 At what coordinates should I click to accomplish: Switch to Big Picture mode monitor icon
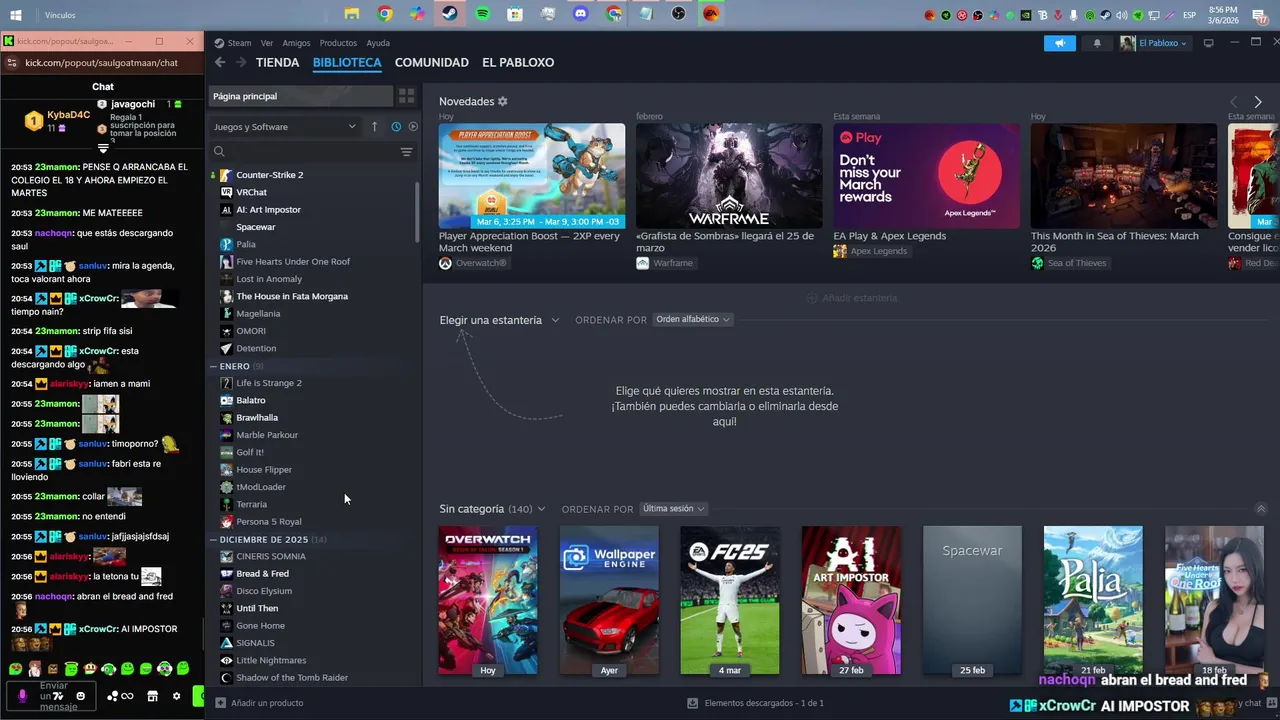point(1208,43)
